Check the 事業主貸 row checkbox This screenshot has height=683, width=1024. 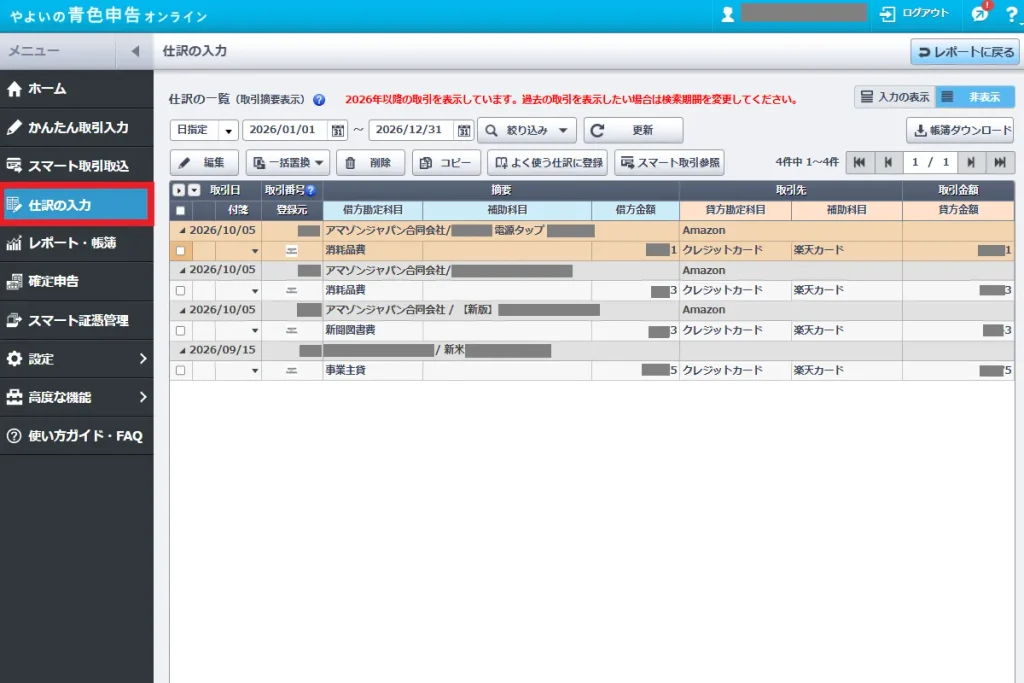(x=180, y=370)
